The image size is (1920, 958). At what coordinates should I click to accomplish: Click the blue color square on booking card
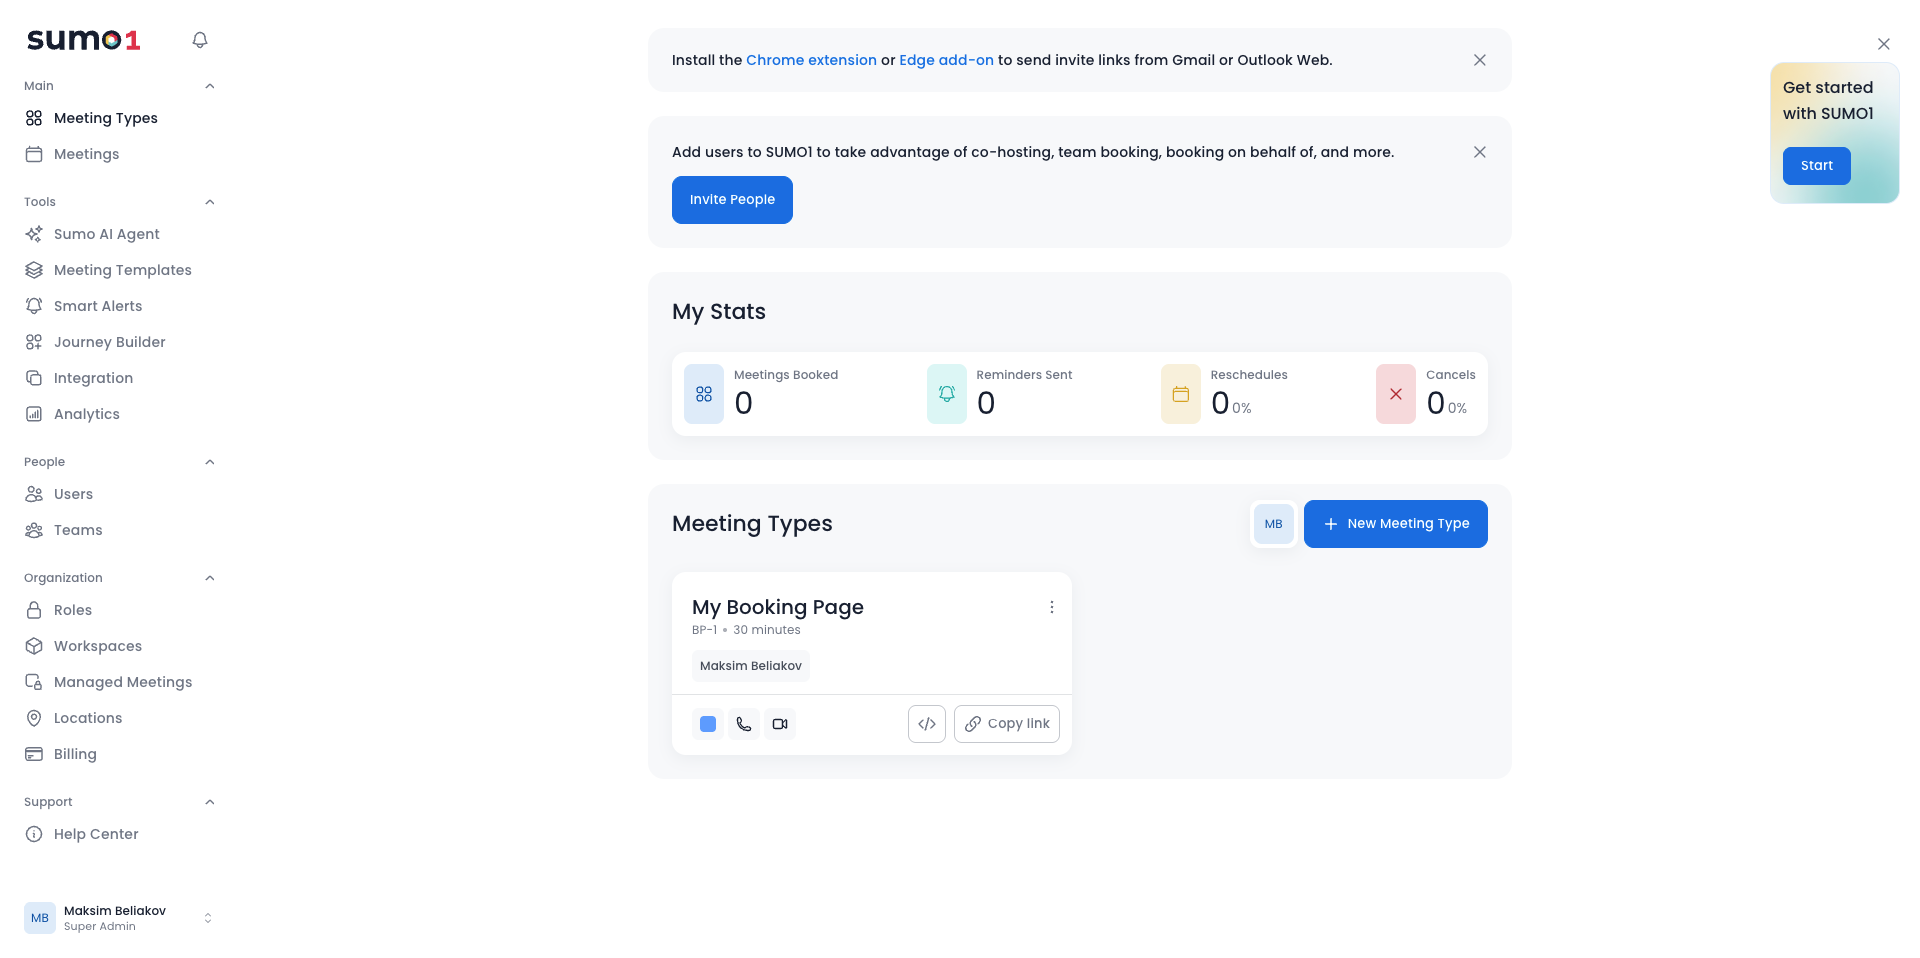click(x=708, y=724)
